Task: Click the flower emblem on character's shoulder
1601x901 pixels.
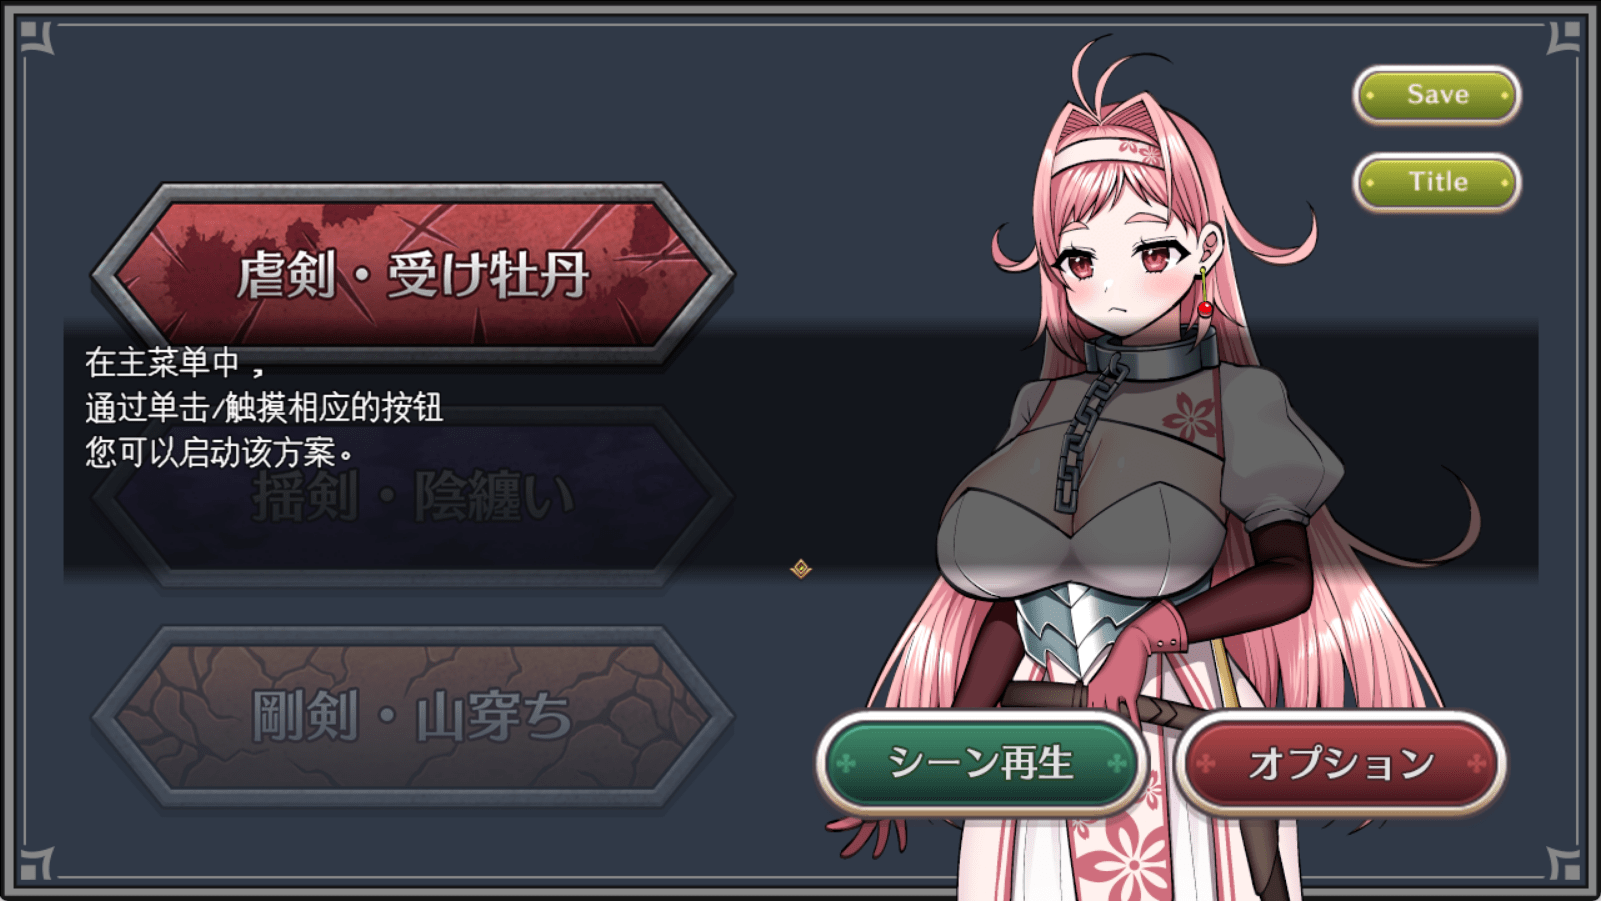Action: coord(1189,414)
